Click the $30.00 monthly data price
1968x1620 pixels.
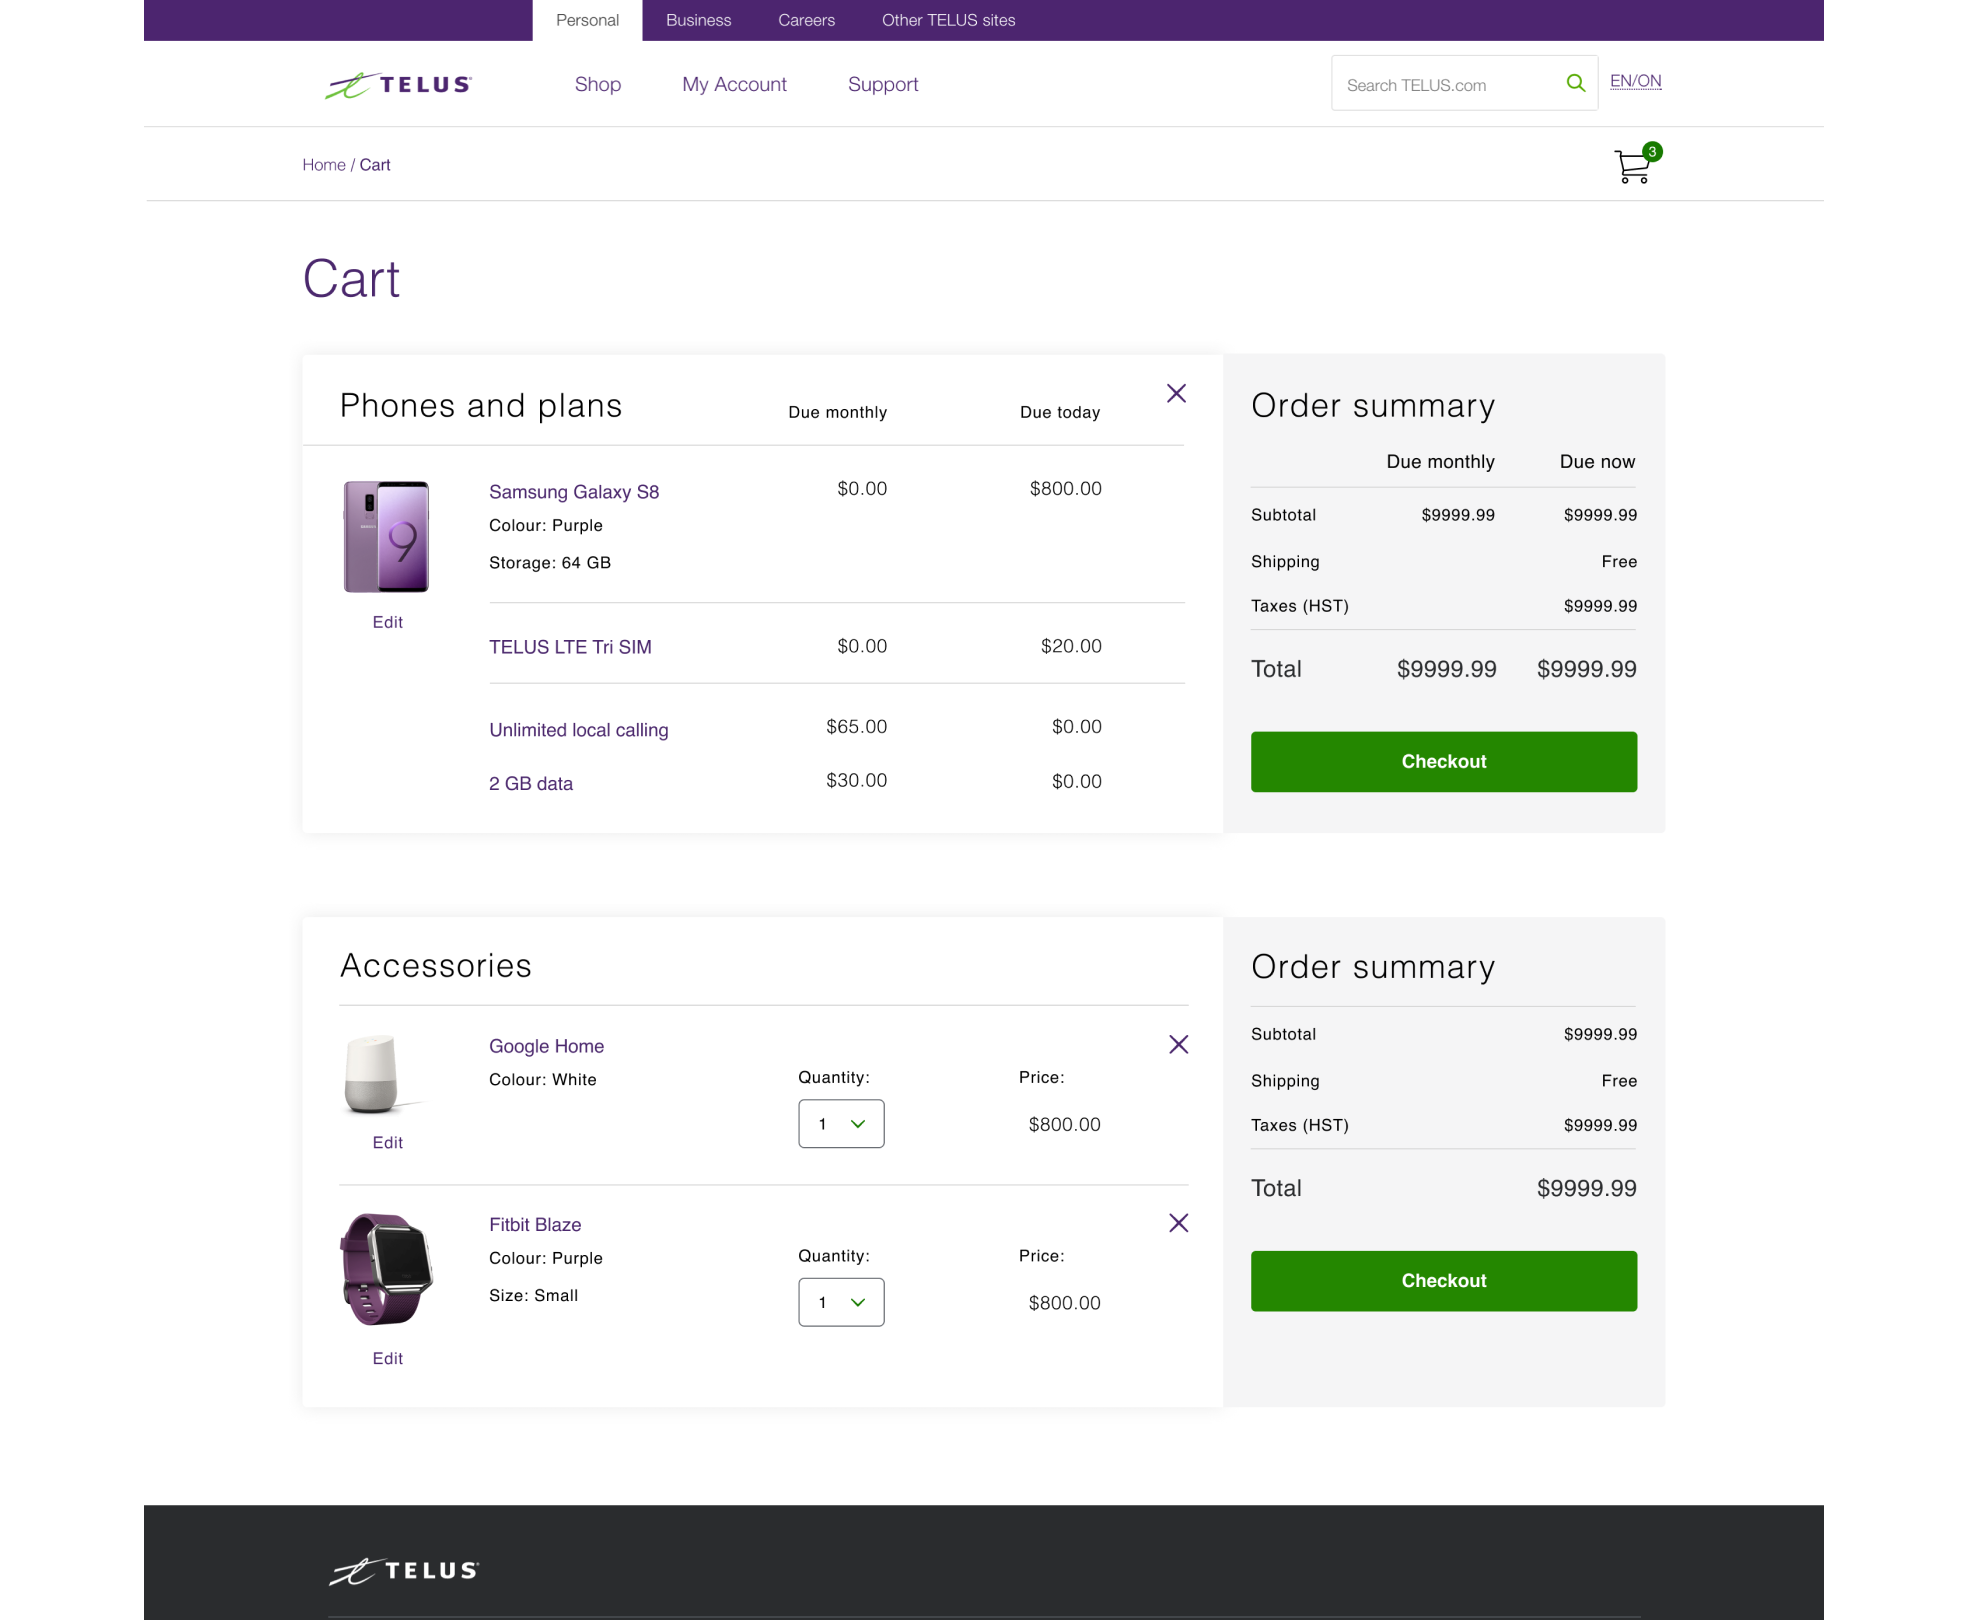coord(856,781)
